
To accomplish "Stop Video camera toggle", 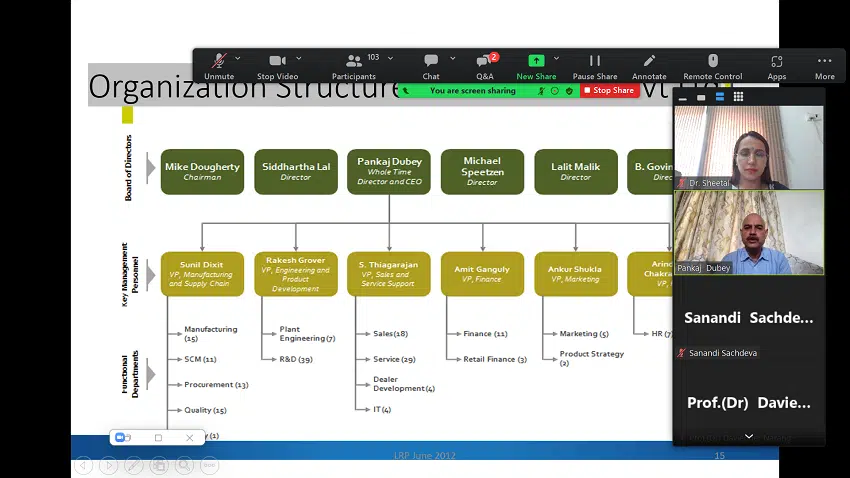I will click(x=277, y=66).
